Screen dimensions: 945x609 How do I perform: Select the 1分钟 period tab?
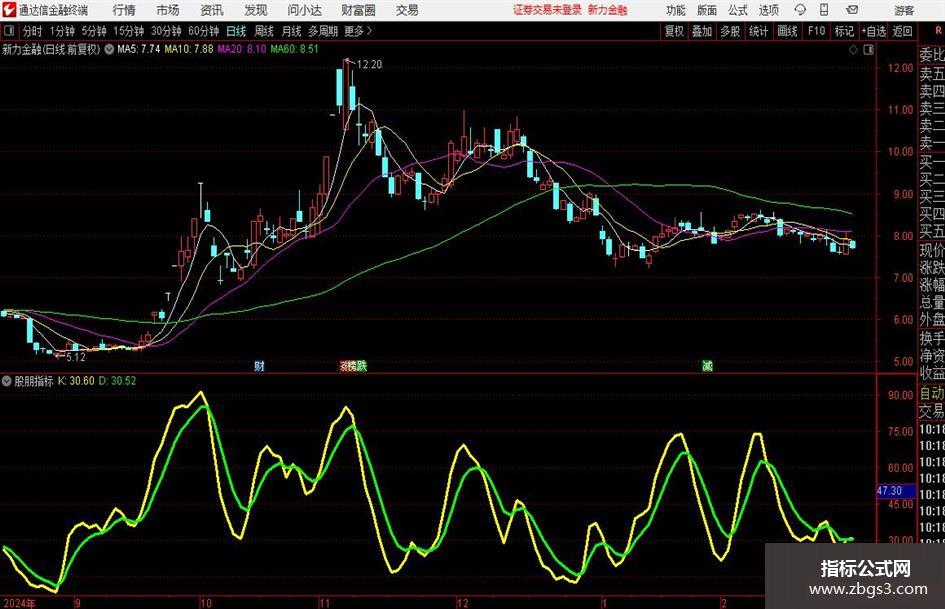click(x=61, y=31)
